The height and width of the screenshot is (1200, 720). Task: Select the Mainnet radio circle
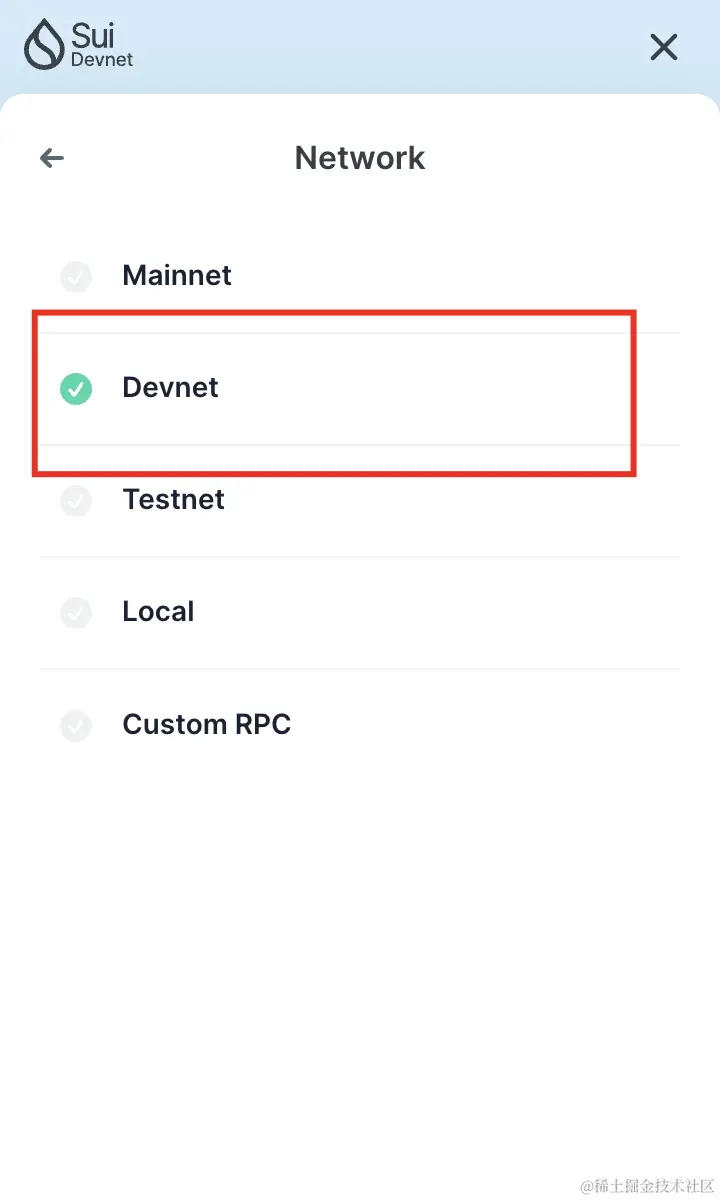pos(76,276)
